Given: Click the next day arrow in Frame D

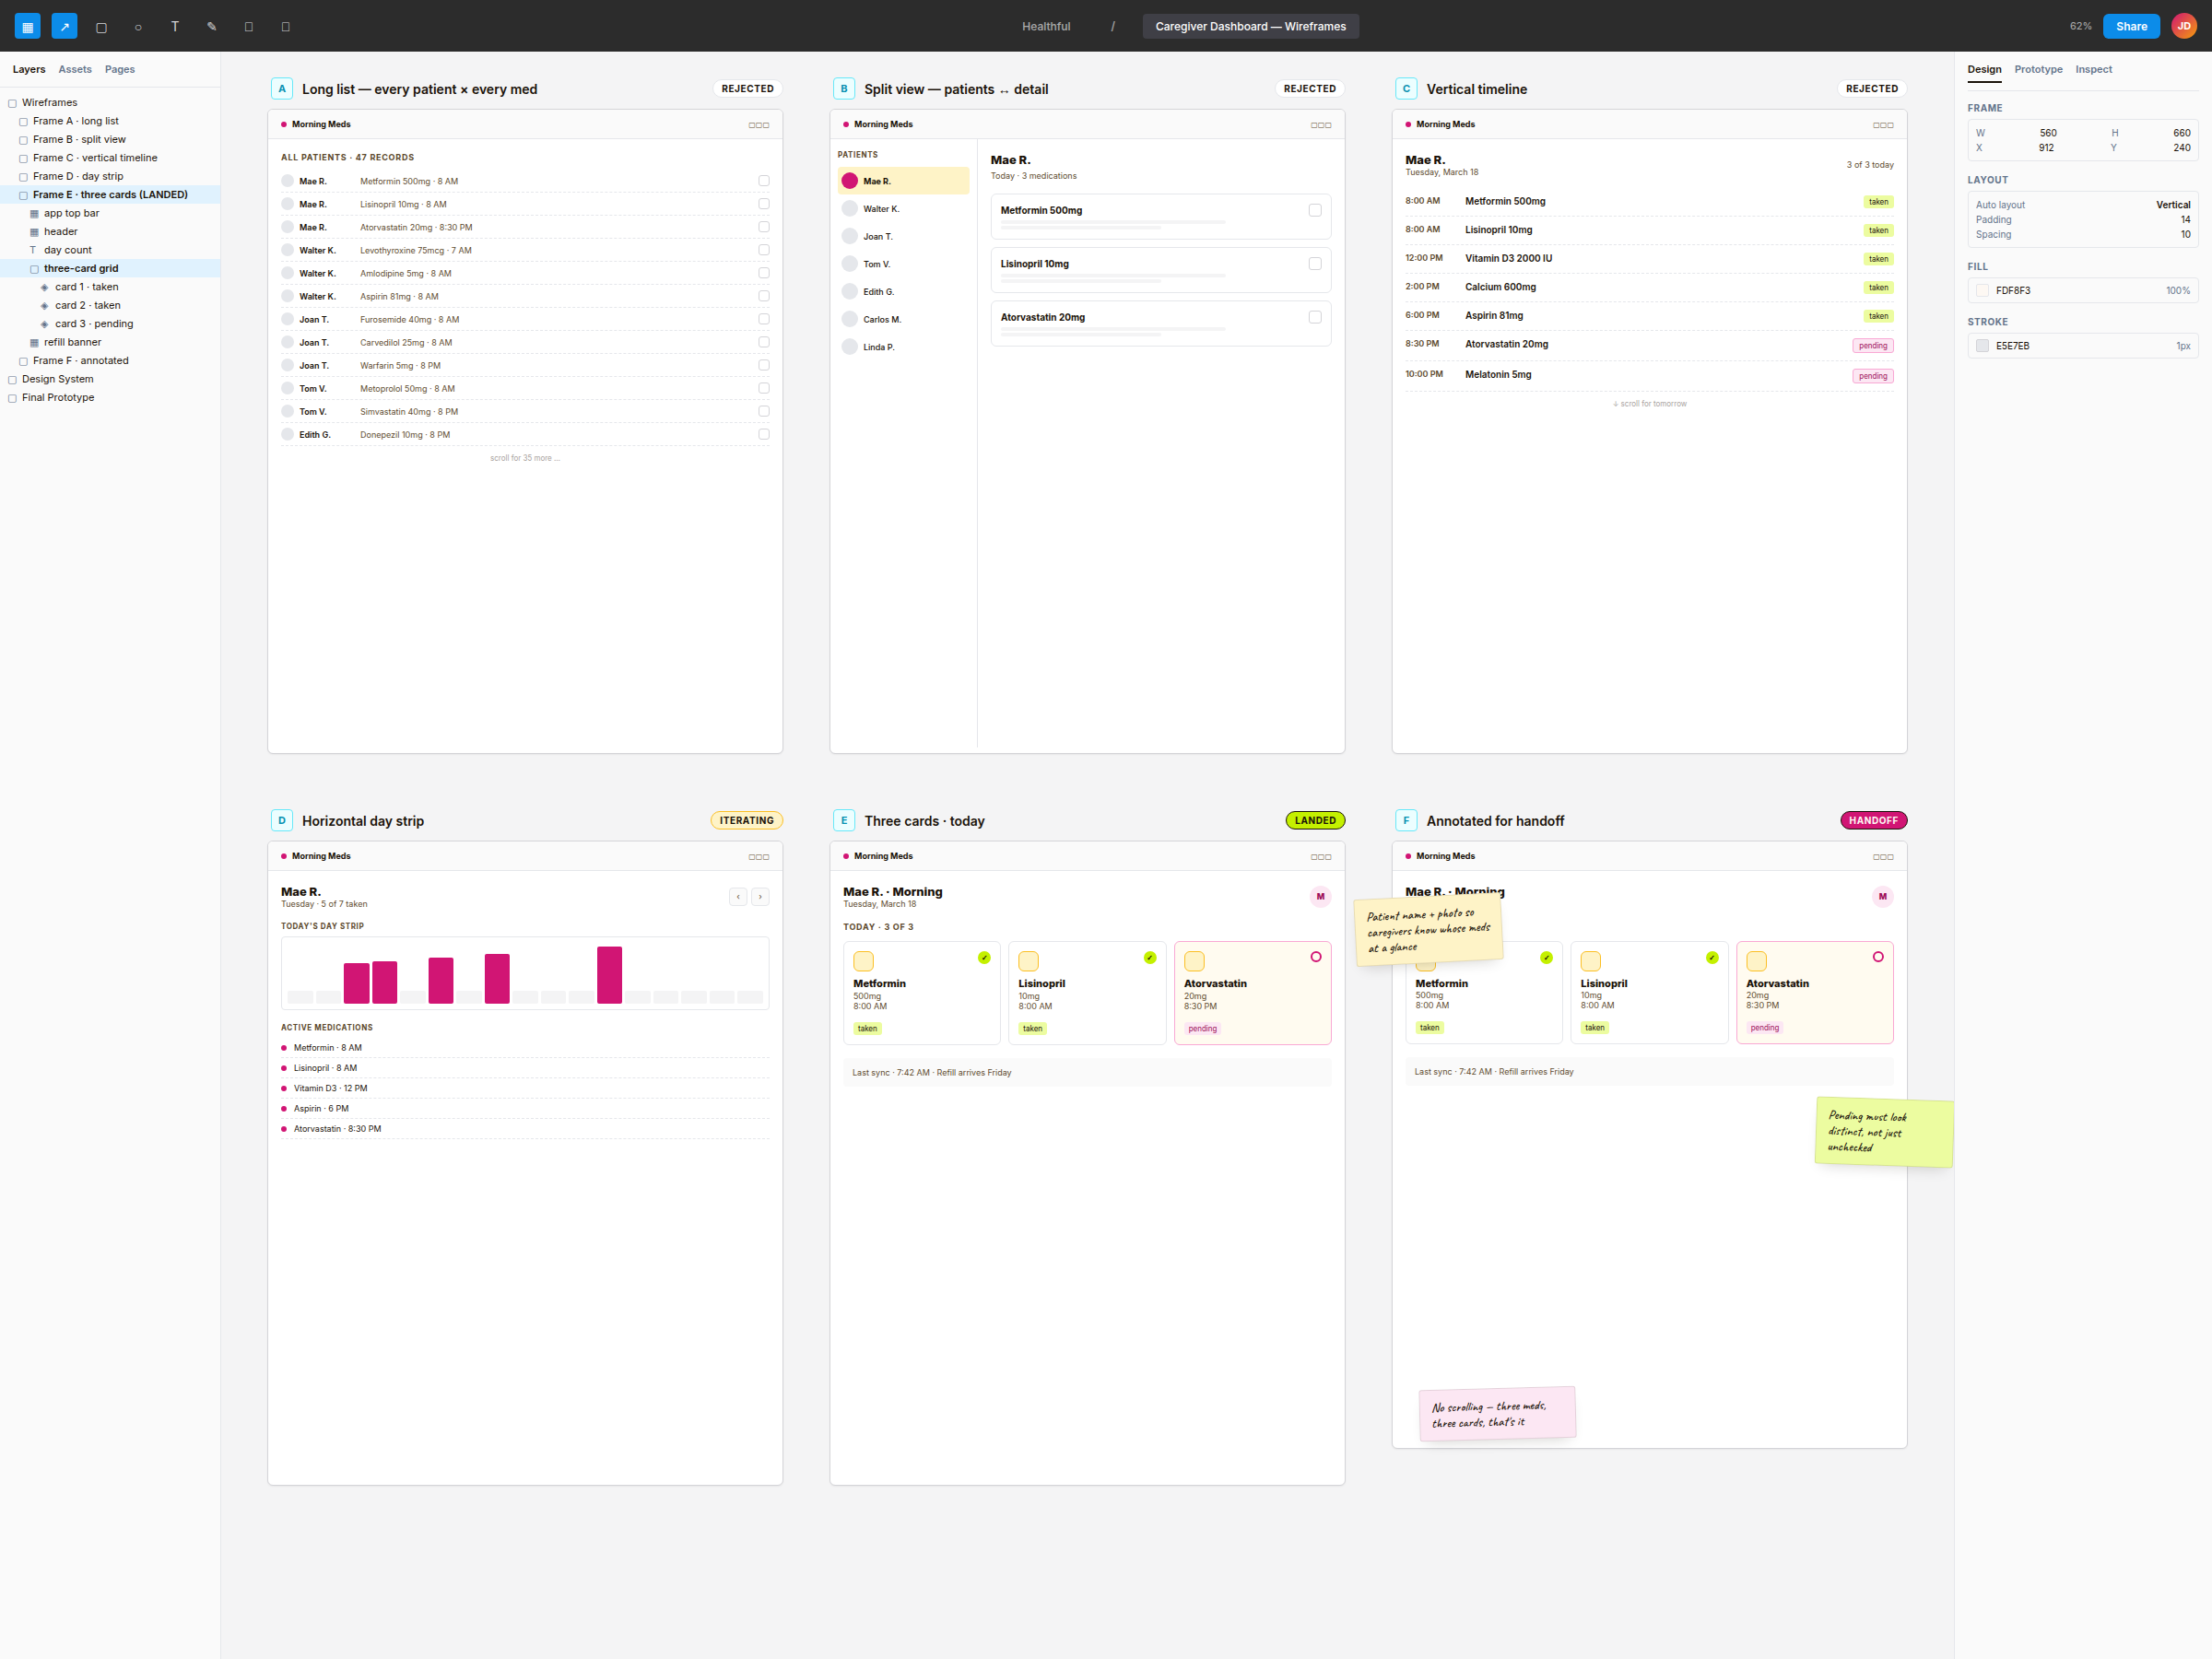Looking at the screenshot, I should pyautogui.click(x=760, y=897).
